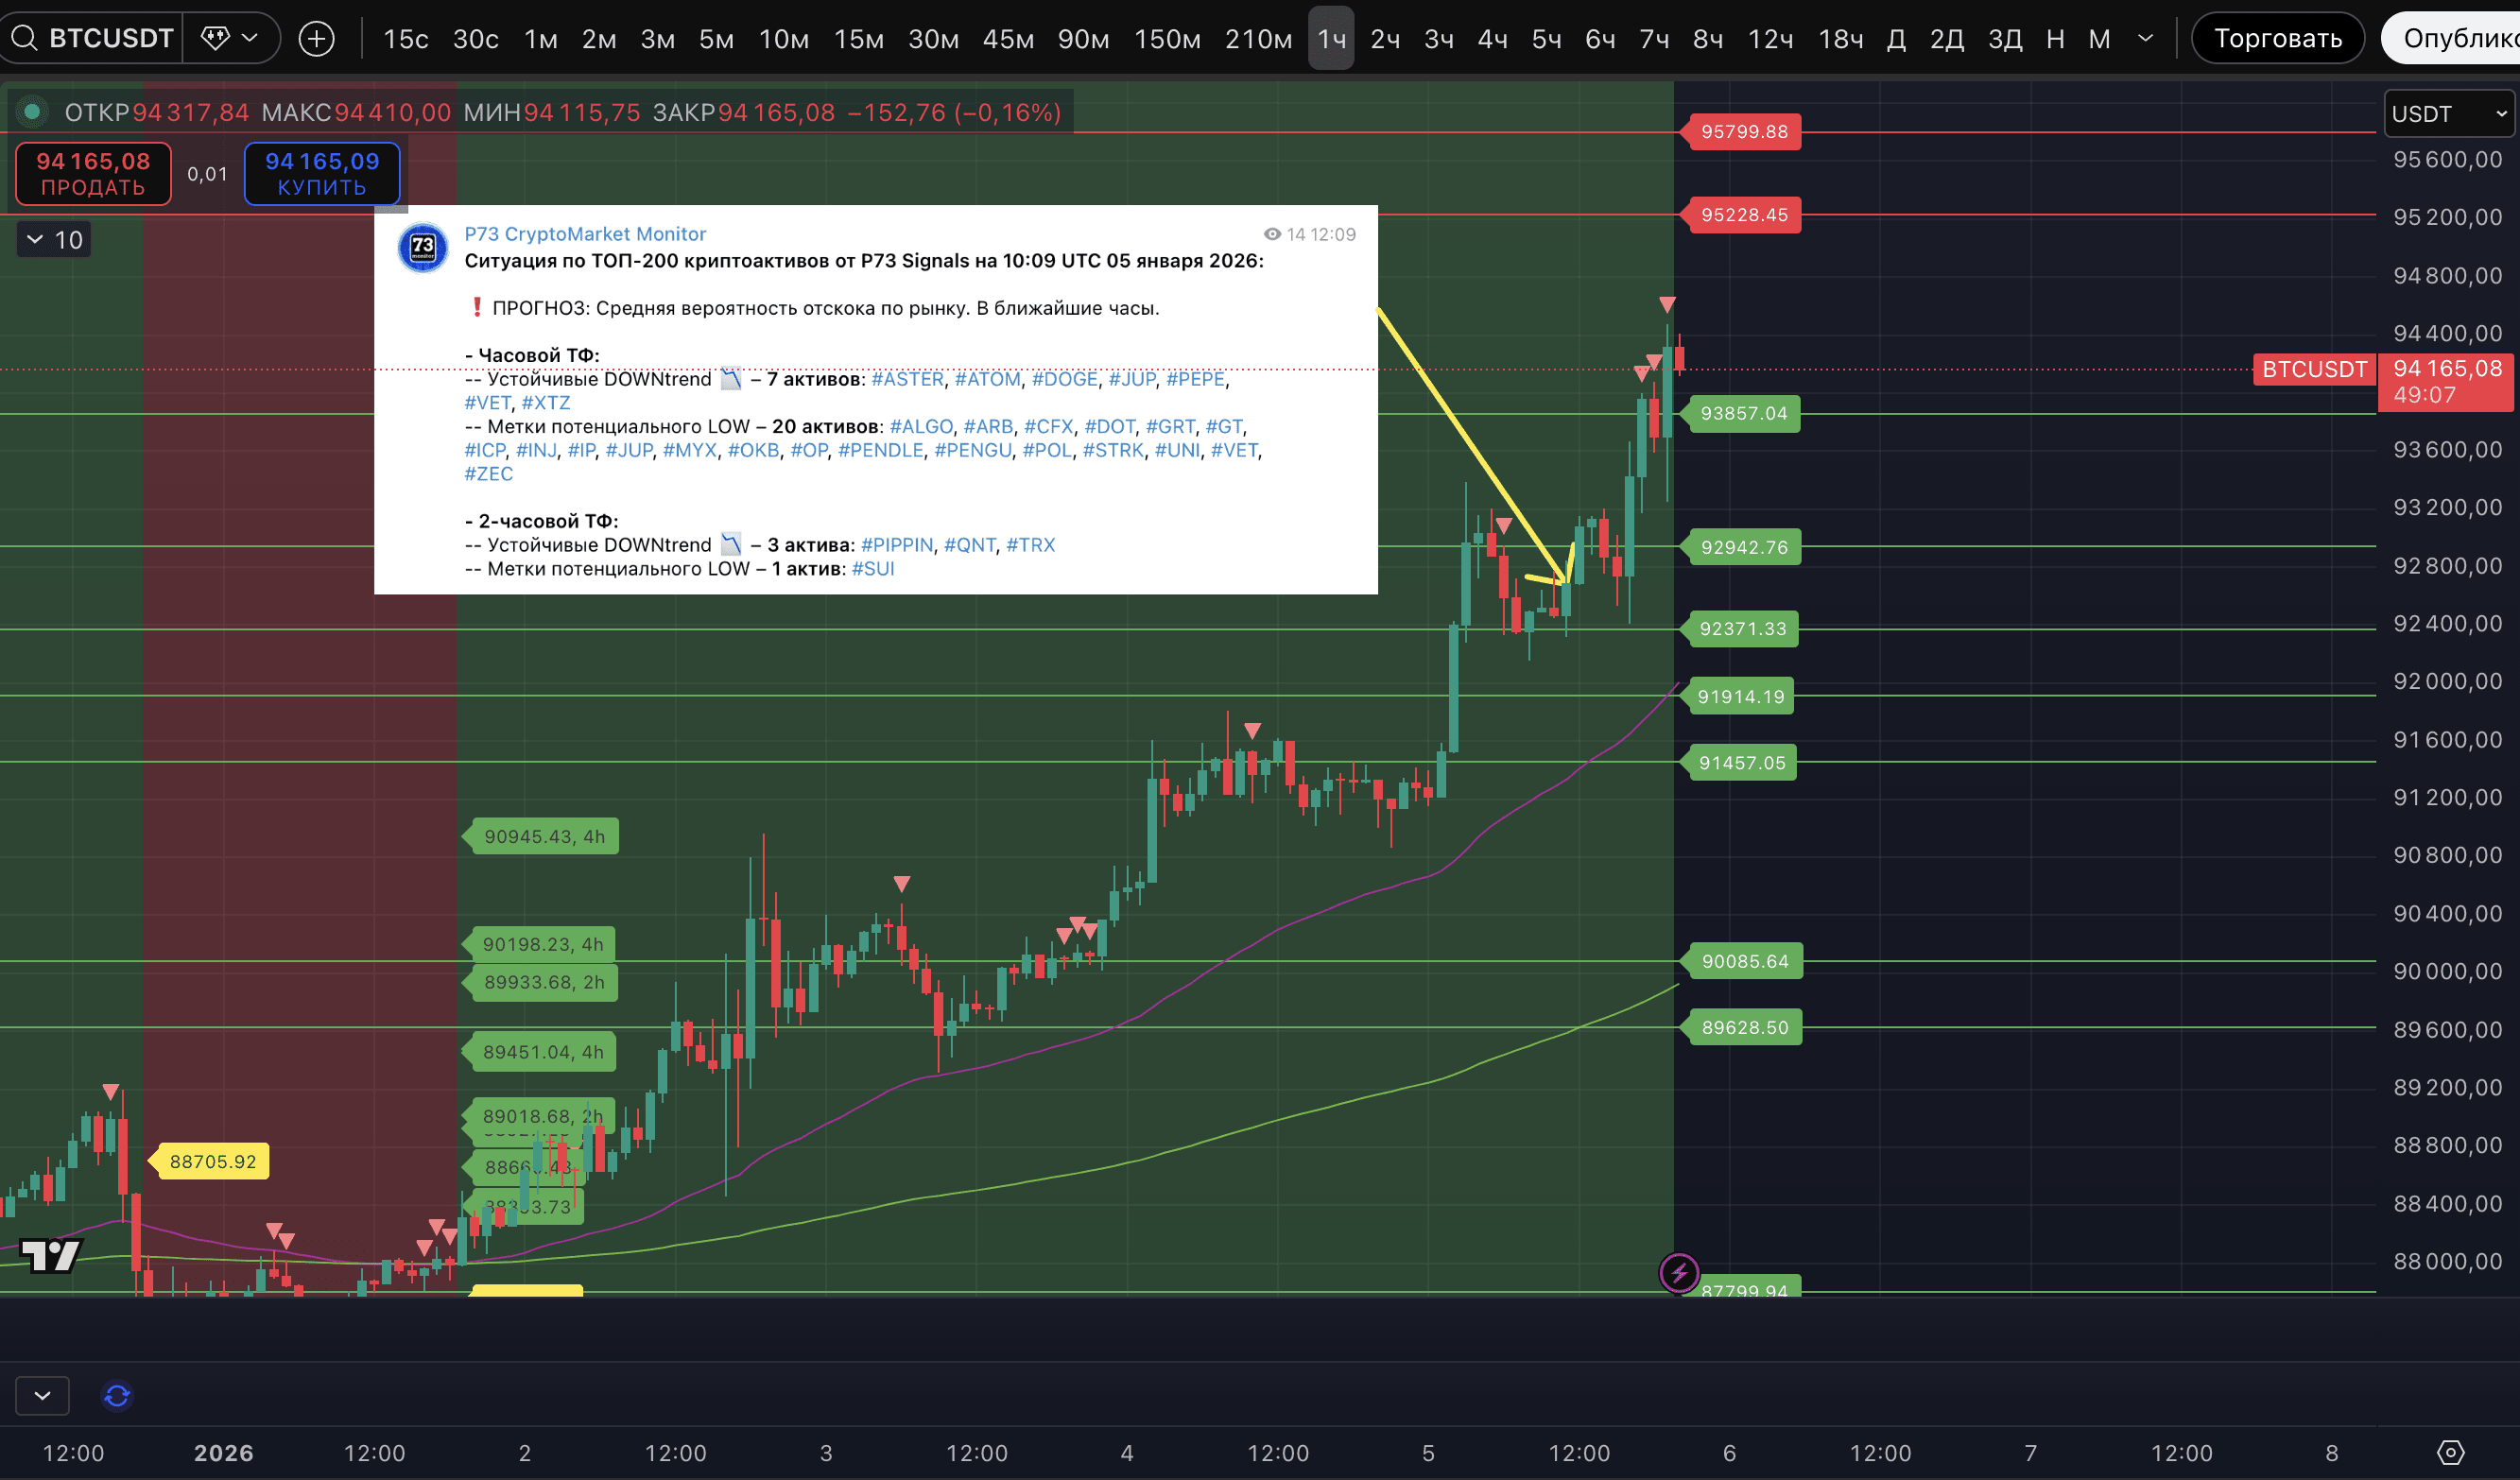Select the 5м timeframe
This screenshot has width=2520, height=1480.
coord(716,38)
